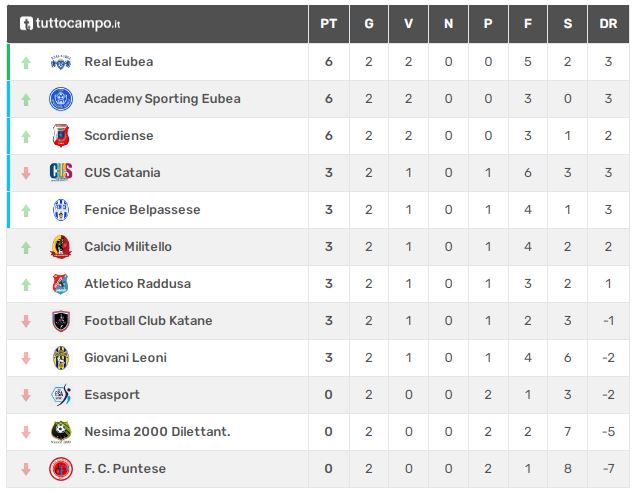Image resolution: width=635 pixels, height=492 pixels.
Task: Open the Fenice Belpassese team link
Action: [x=142, y=210]
